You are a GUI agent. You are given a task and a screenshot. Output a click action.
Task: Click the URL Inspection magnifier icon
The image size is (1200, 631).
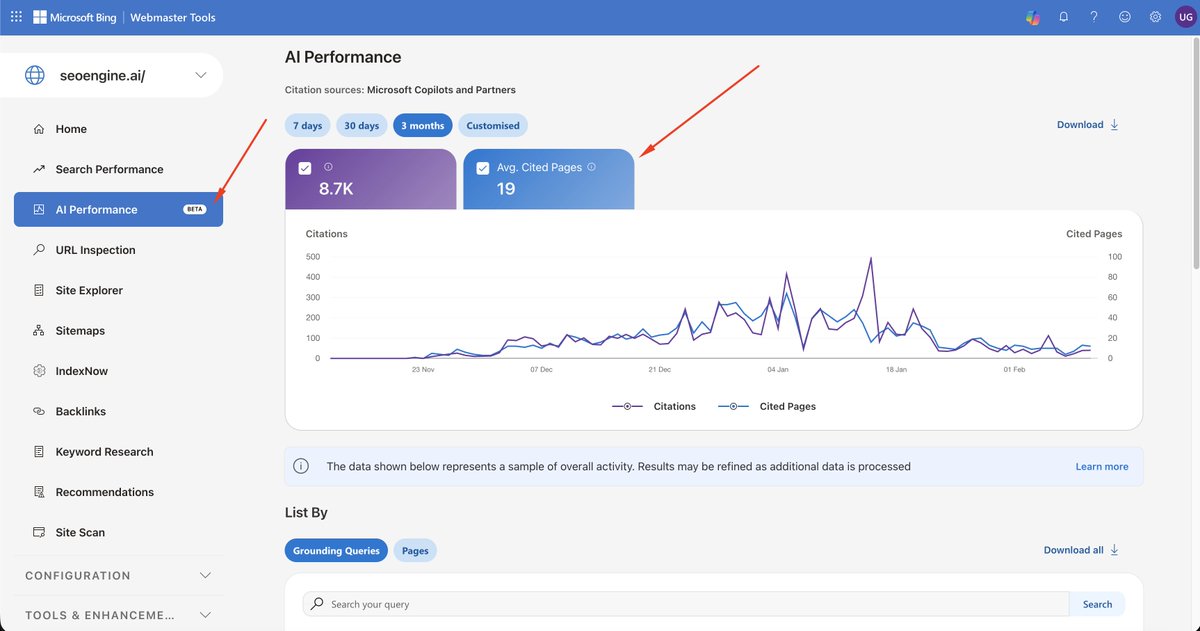pos(39,250)
